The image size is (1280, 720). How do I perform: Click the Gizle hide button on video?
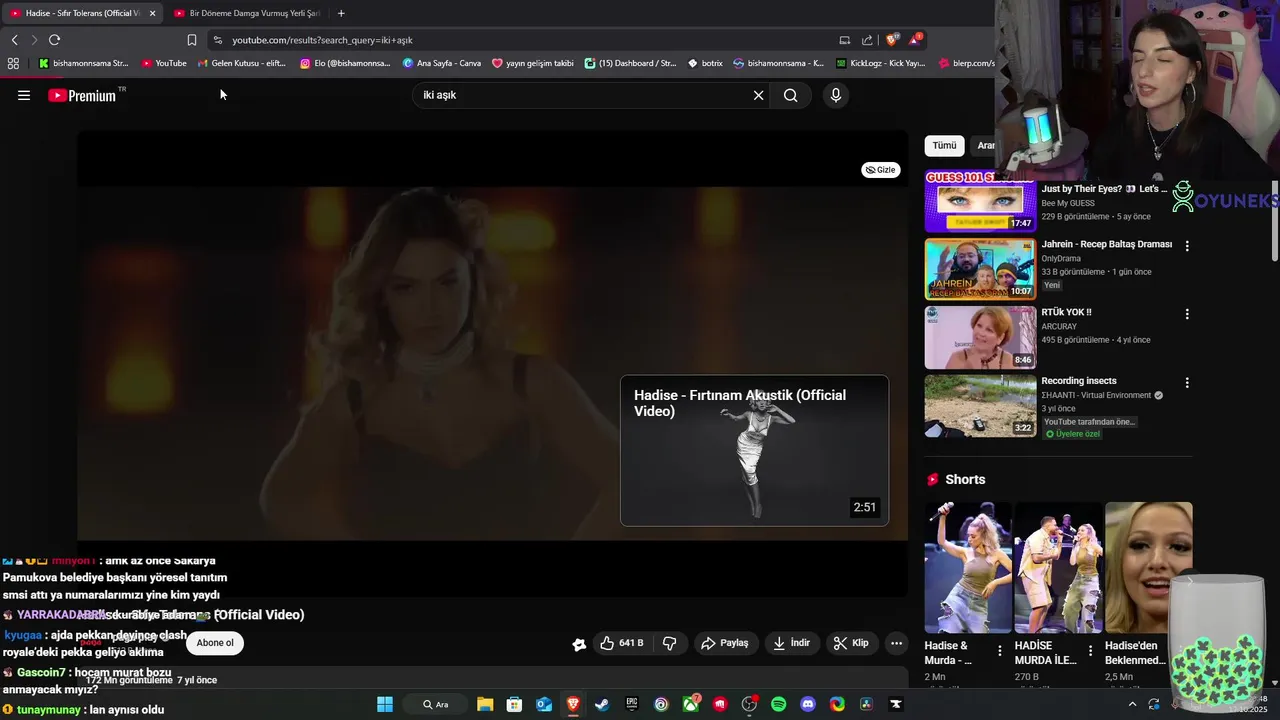881,170
